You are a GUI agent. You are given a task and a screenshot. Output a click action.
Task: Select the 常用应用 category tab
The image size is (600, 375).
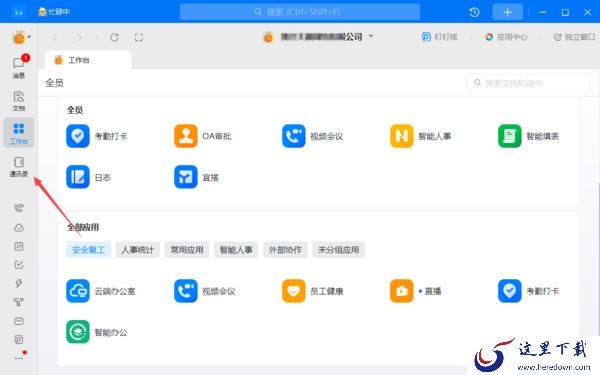coord(187,250)
